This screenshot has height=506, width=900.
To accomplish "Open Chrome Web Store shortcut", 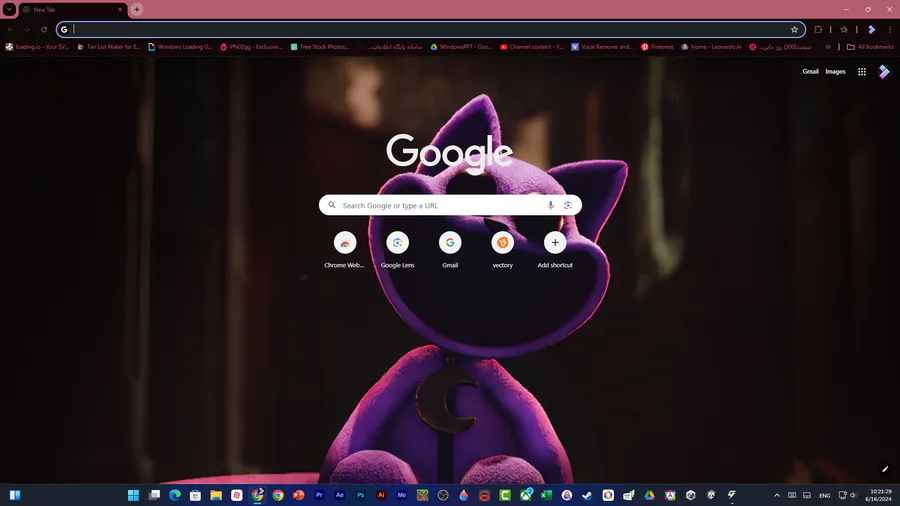I will coord(344,250).
